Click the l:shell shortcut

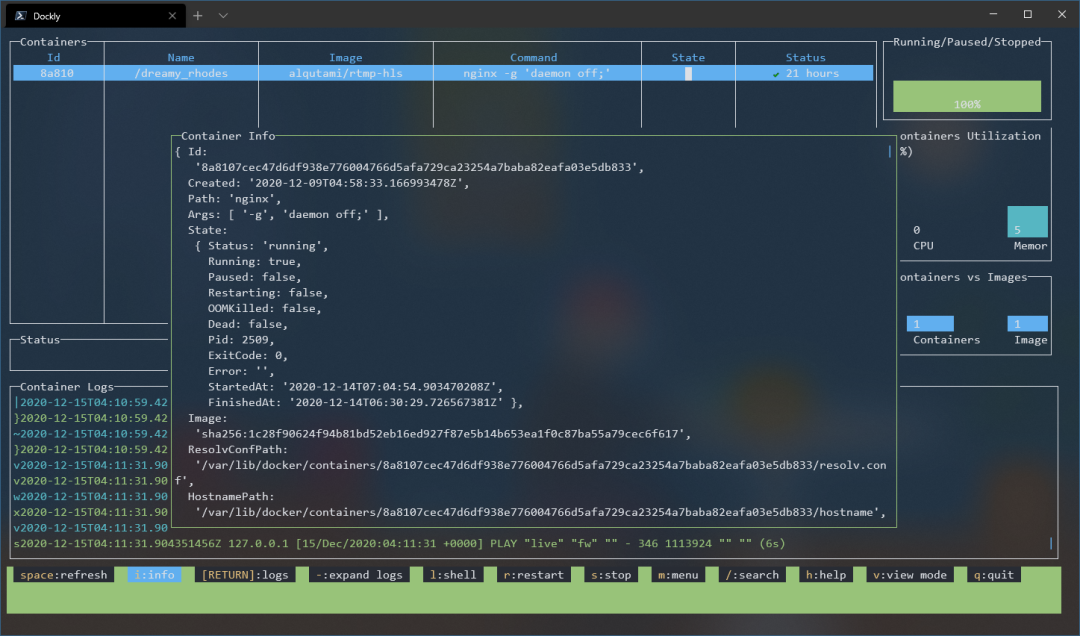click(x=453, y=575)
